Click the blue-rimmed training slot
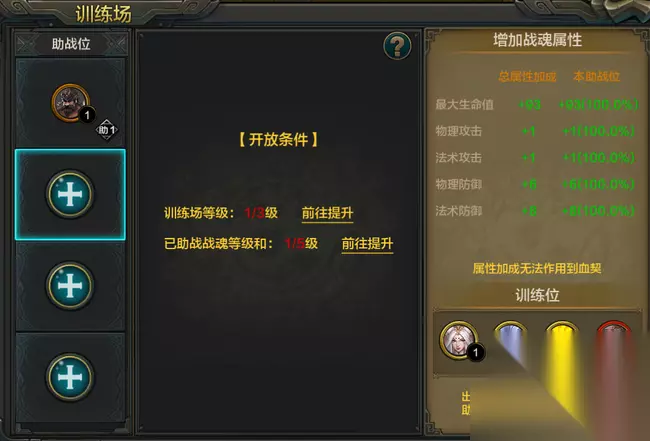 pyautogui.click(x=510, y=339)
